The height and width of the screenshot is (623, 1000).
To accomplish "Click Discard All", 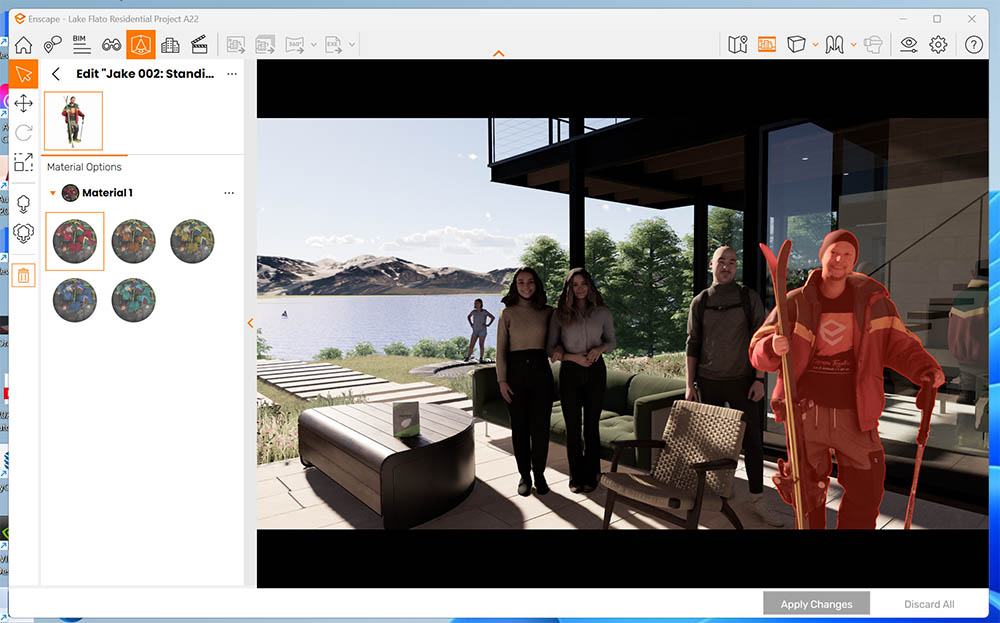I will coord(929,604).
